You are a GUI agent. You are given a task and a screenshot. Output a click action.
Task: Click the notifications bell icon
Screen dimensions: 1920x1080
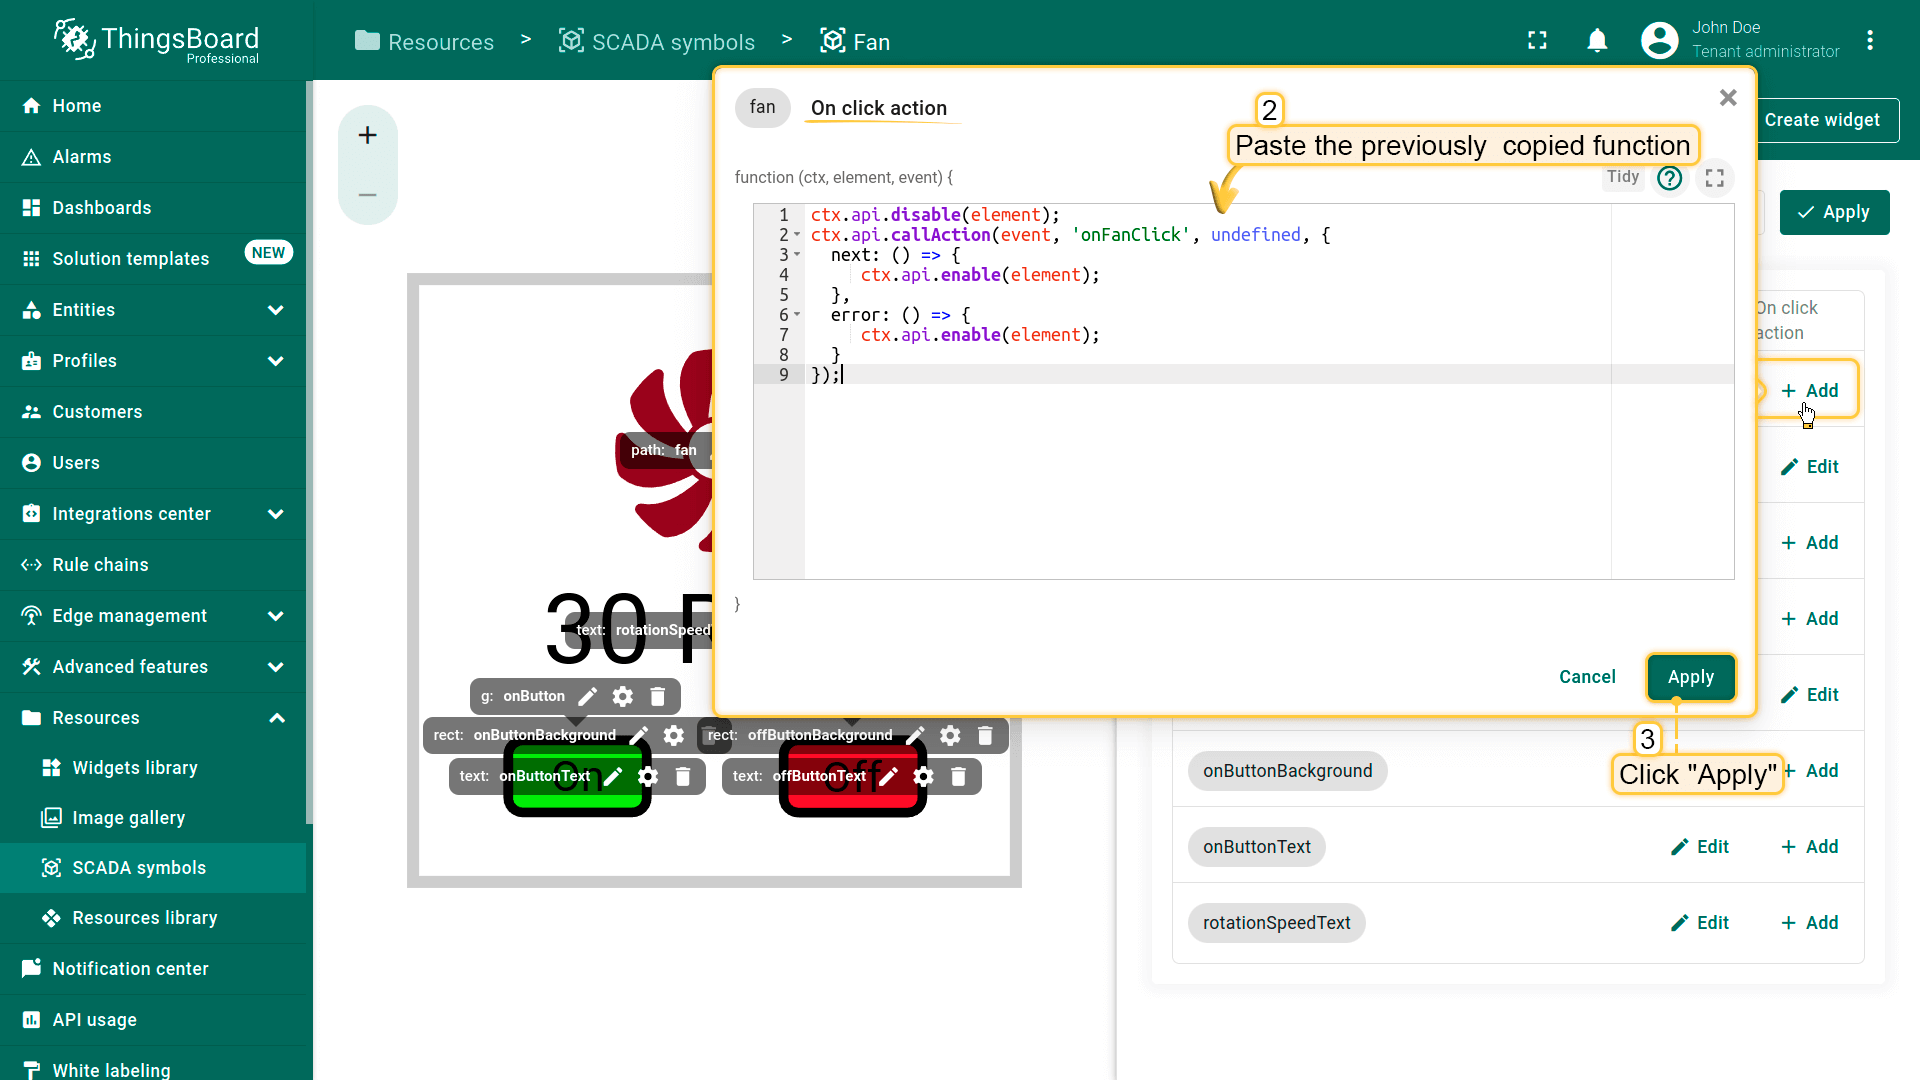(x=1597, y=41)
